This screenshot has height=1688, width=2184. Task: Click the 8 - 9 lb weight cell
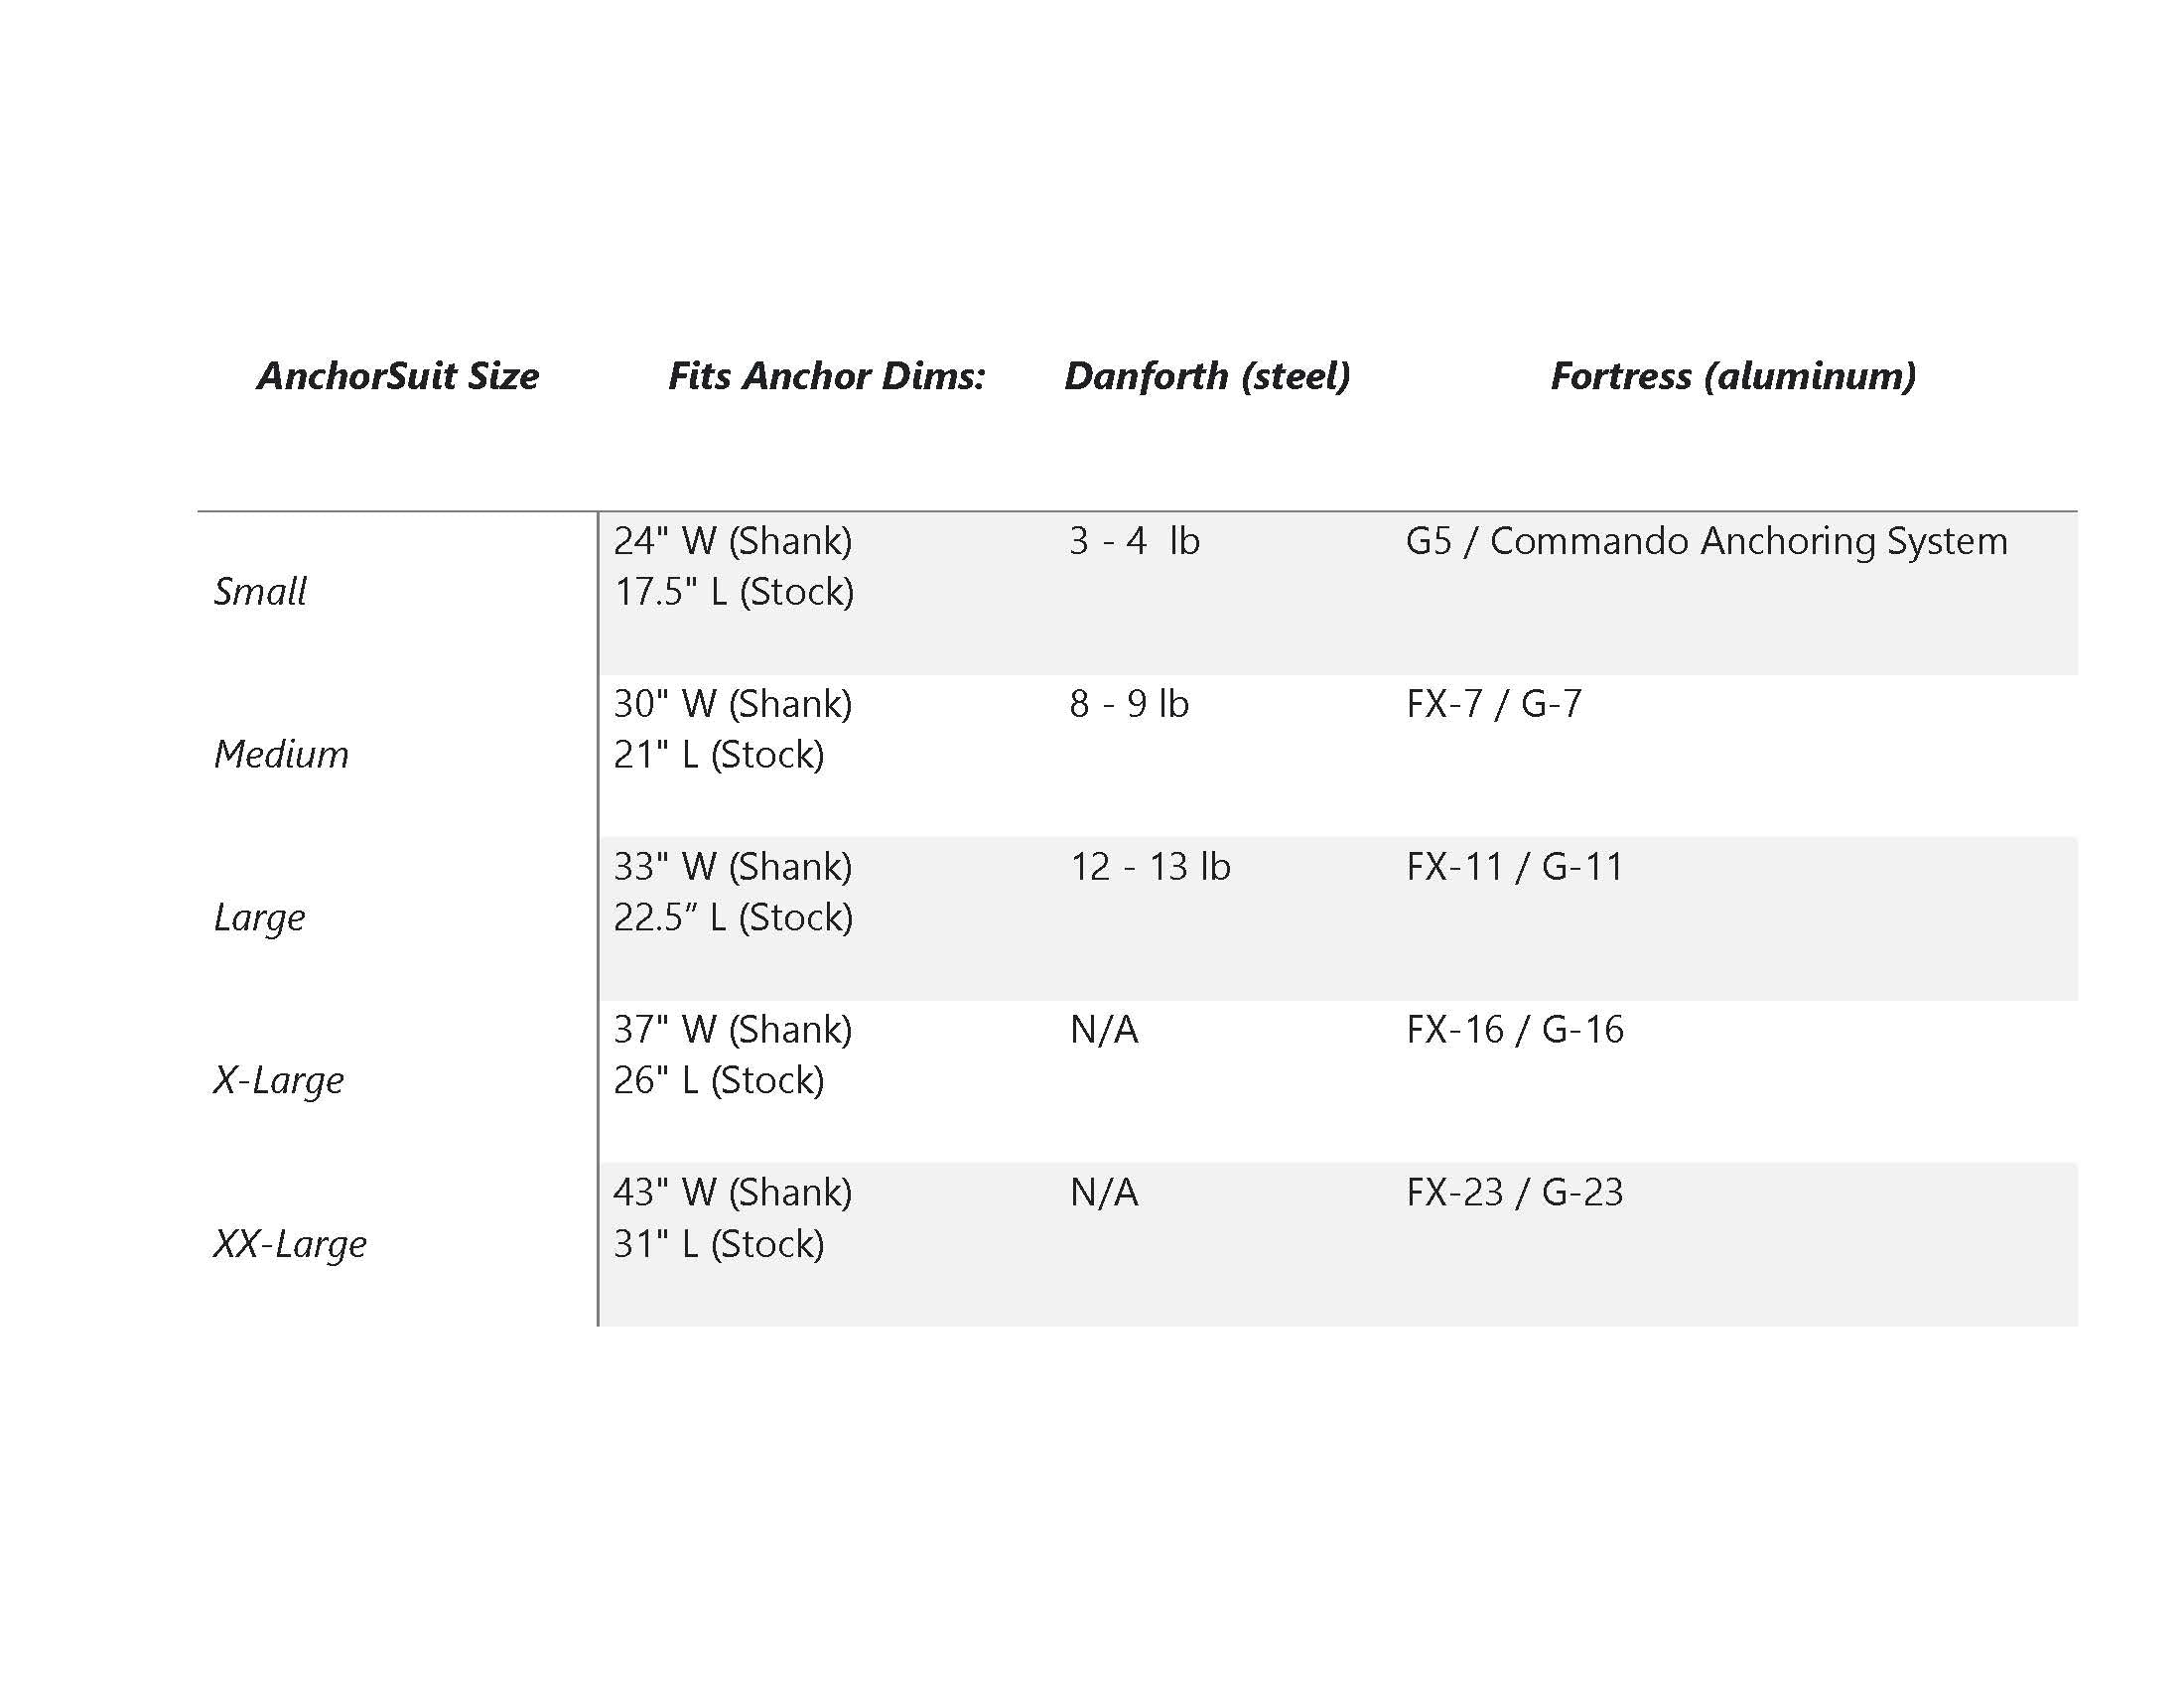point(1129,704)
